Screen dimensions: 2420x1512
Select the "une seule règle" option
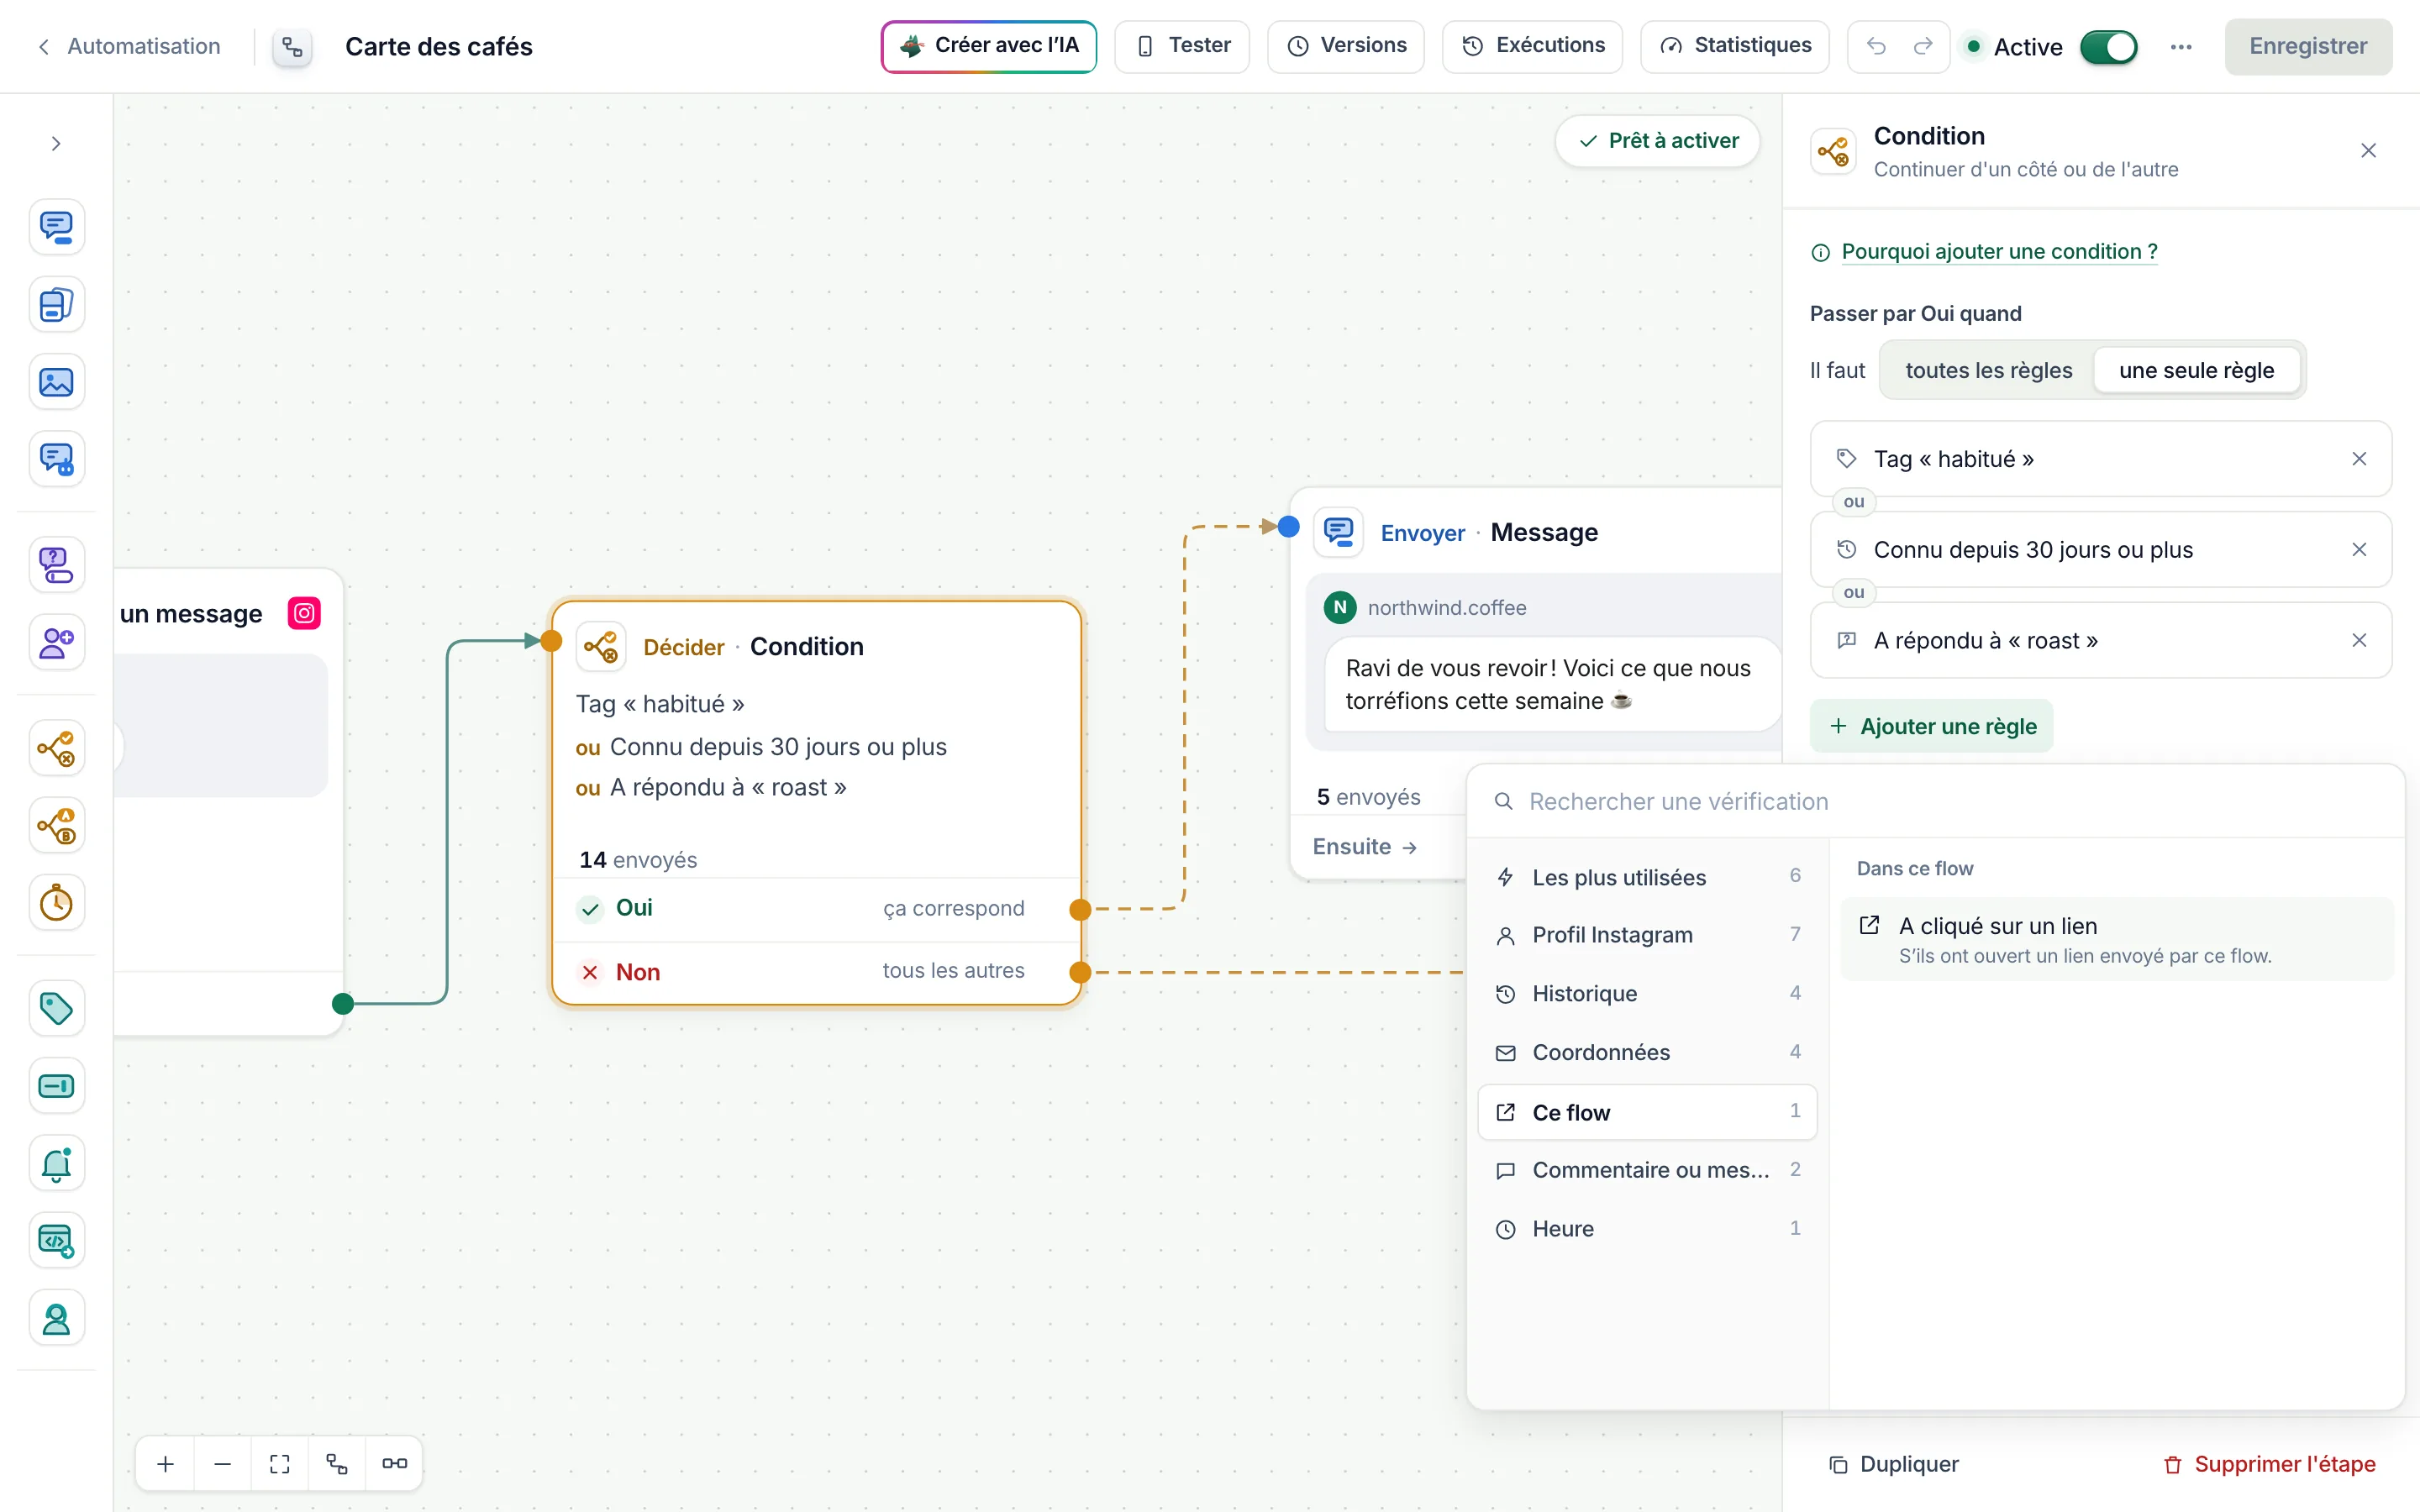coord(2196,370)
